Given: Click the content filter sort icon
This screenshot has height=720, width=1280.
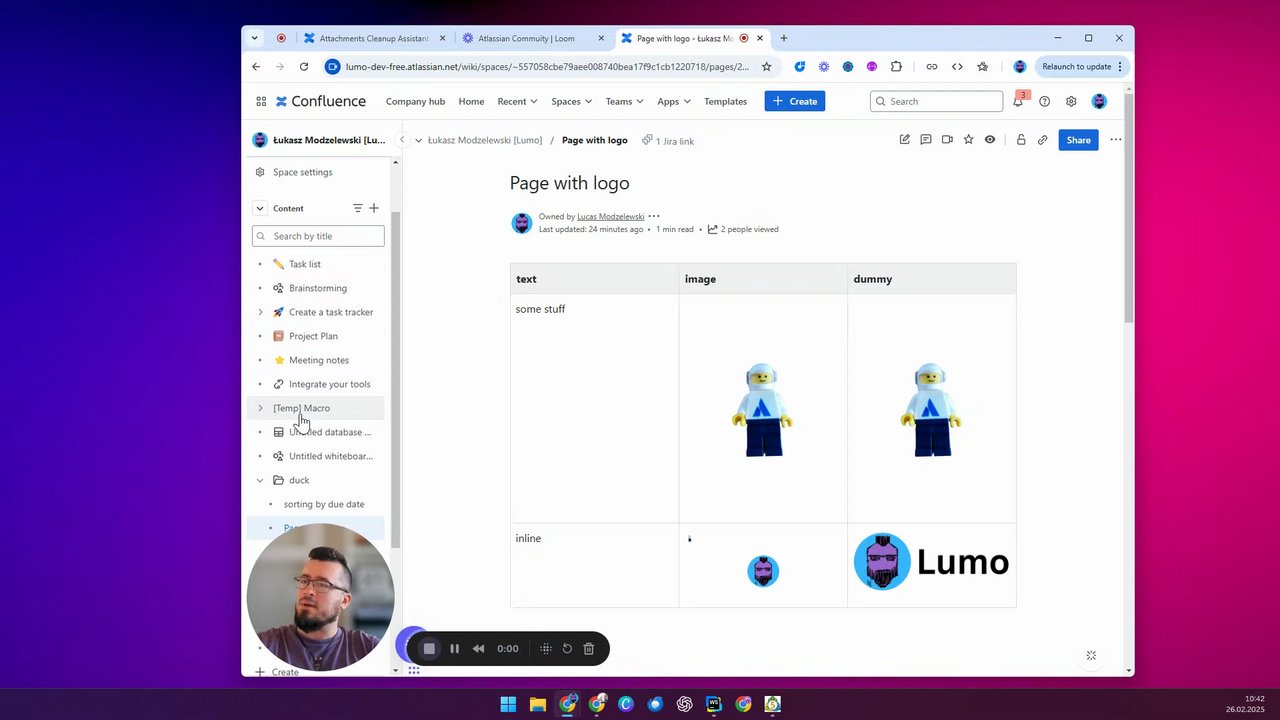Looking at the screenshot, I should coord(357,208).
